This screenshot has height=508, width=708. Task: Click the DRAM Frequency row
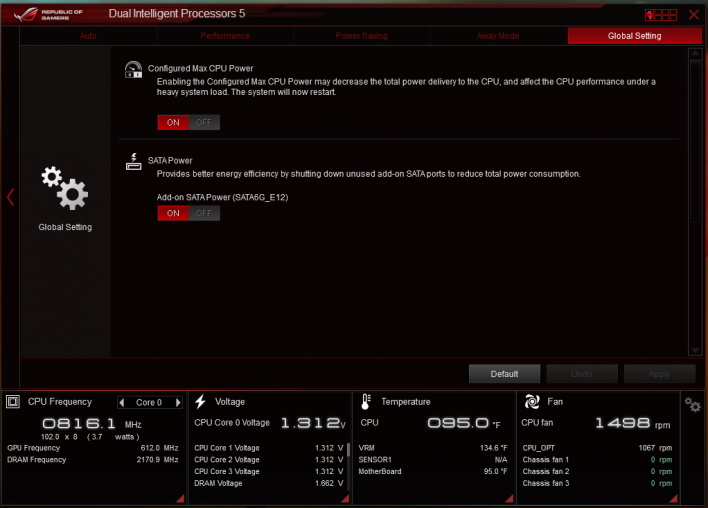93,460
